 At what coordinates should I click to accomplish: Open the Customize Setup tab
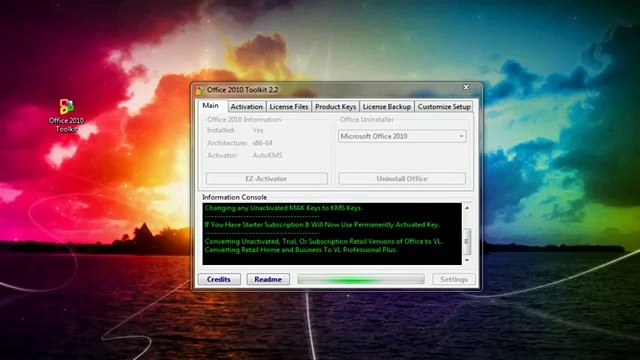coord(444,107)
